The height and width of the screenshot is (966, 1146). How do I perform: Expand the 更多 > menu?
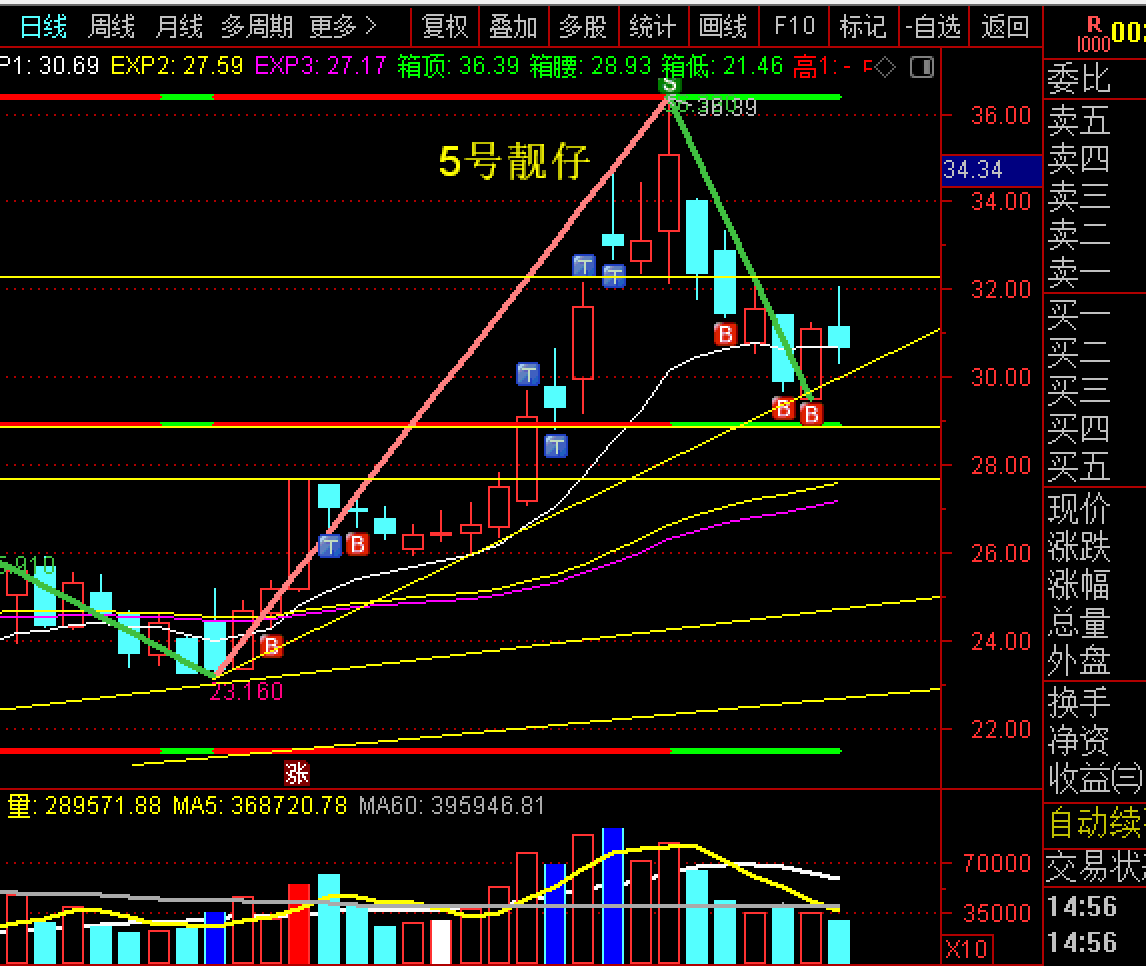342,27
